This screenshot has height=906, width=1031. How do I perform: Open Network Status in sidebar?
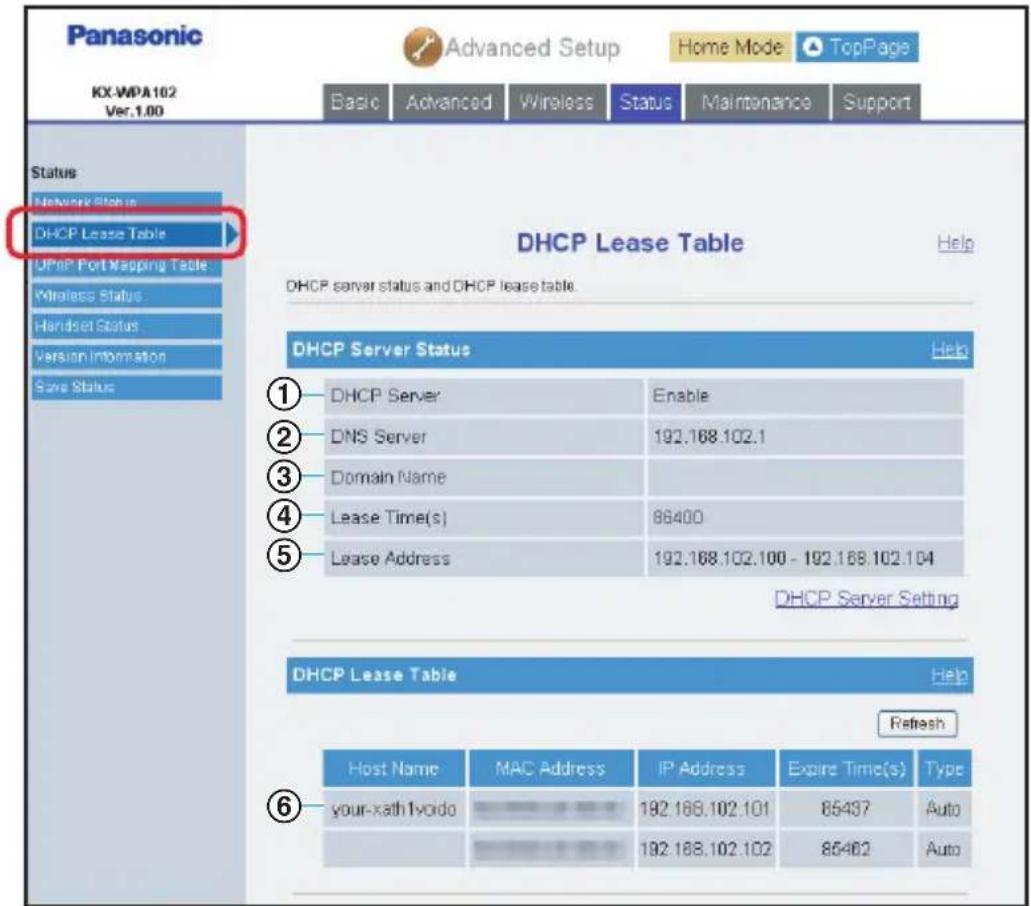coord(126,201)
